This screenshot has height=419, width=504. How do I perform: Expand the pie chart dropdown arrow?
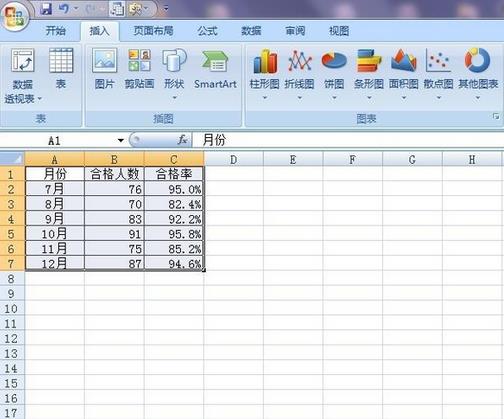tap(334, 98)
